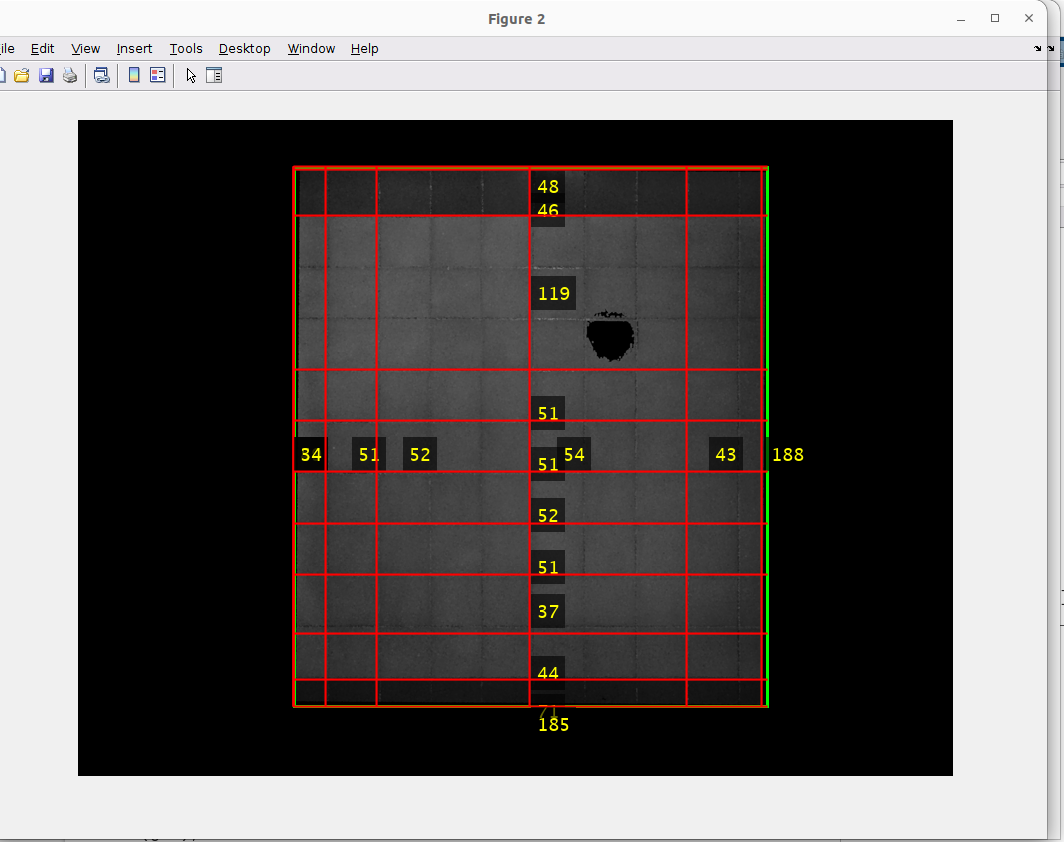1064x842 pixels.
Task: Expand the Tools menu
Action: pyautogui.click(x=186, y=48)
